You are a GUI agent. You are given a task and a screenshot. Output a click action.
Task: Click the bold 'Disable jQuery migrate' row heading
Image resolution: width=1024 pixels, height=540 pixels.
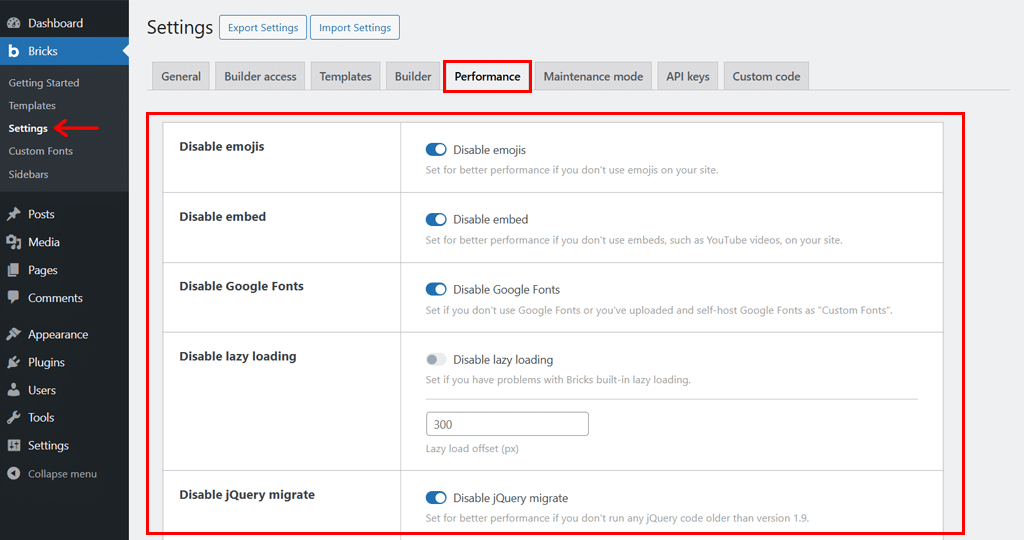pos(247,495)
